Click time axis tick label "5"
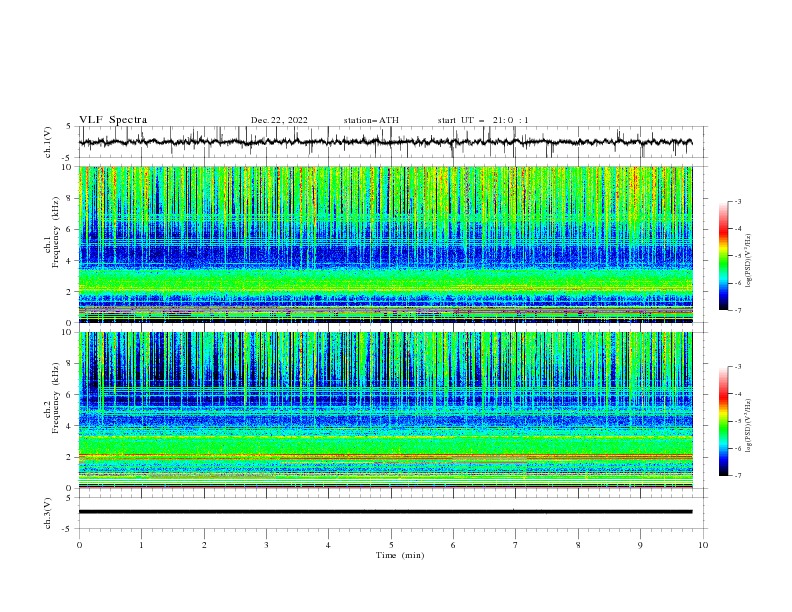792x612 pixels. point(391,545)
